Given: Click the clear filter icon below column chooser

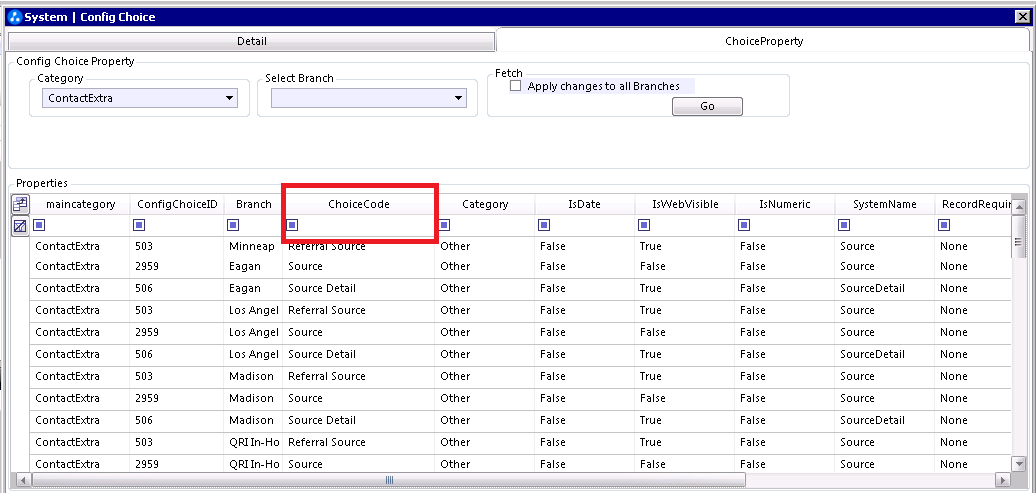Looking at the screenshot, I should 20,226.
